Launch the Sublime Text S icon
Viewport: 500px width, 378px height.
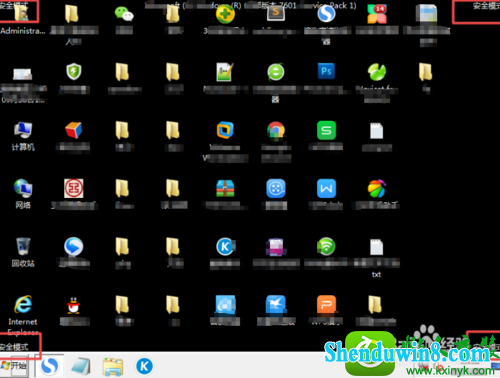[x=276, y=13]
